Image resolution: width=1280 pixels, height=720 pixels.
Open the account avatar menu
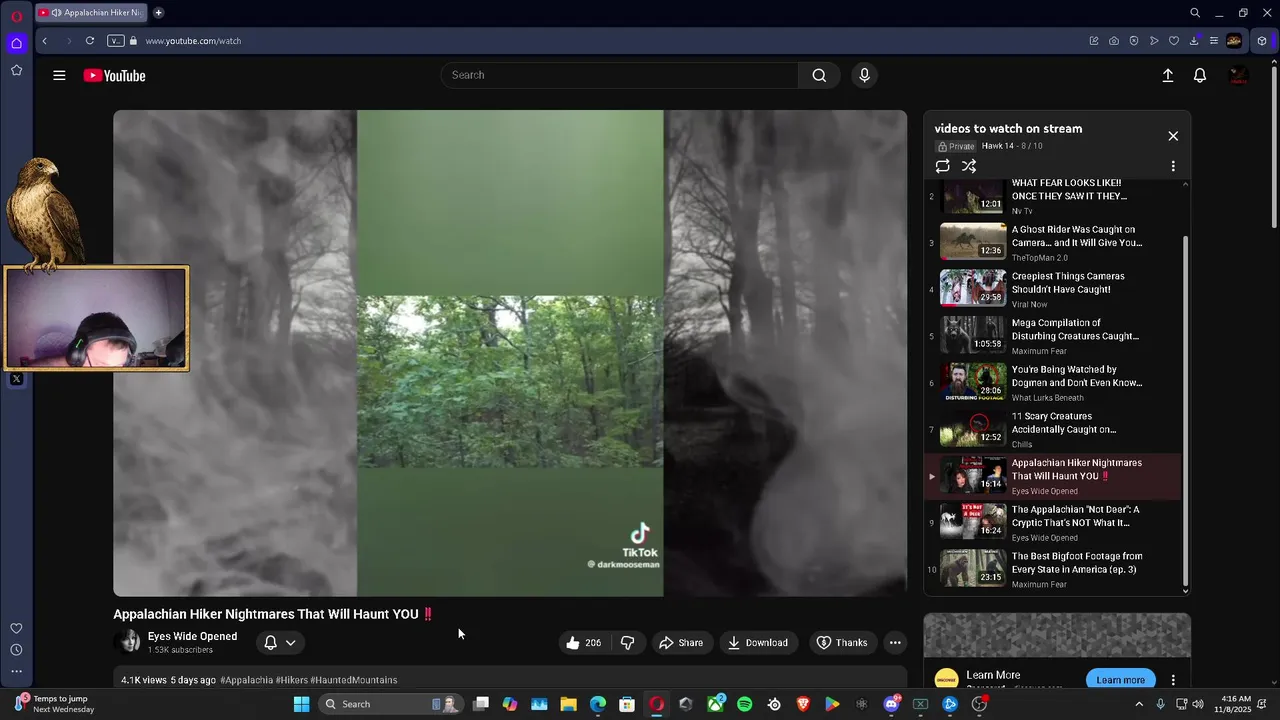click(x=1238, y=75)
